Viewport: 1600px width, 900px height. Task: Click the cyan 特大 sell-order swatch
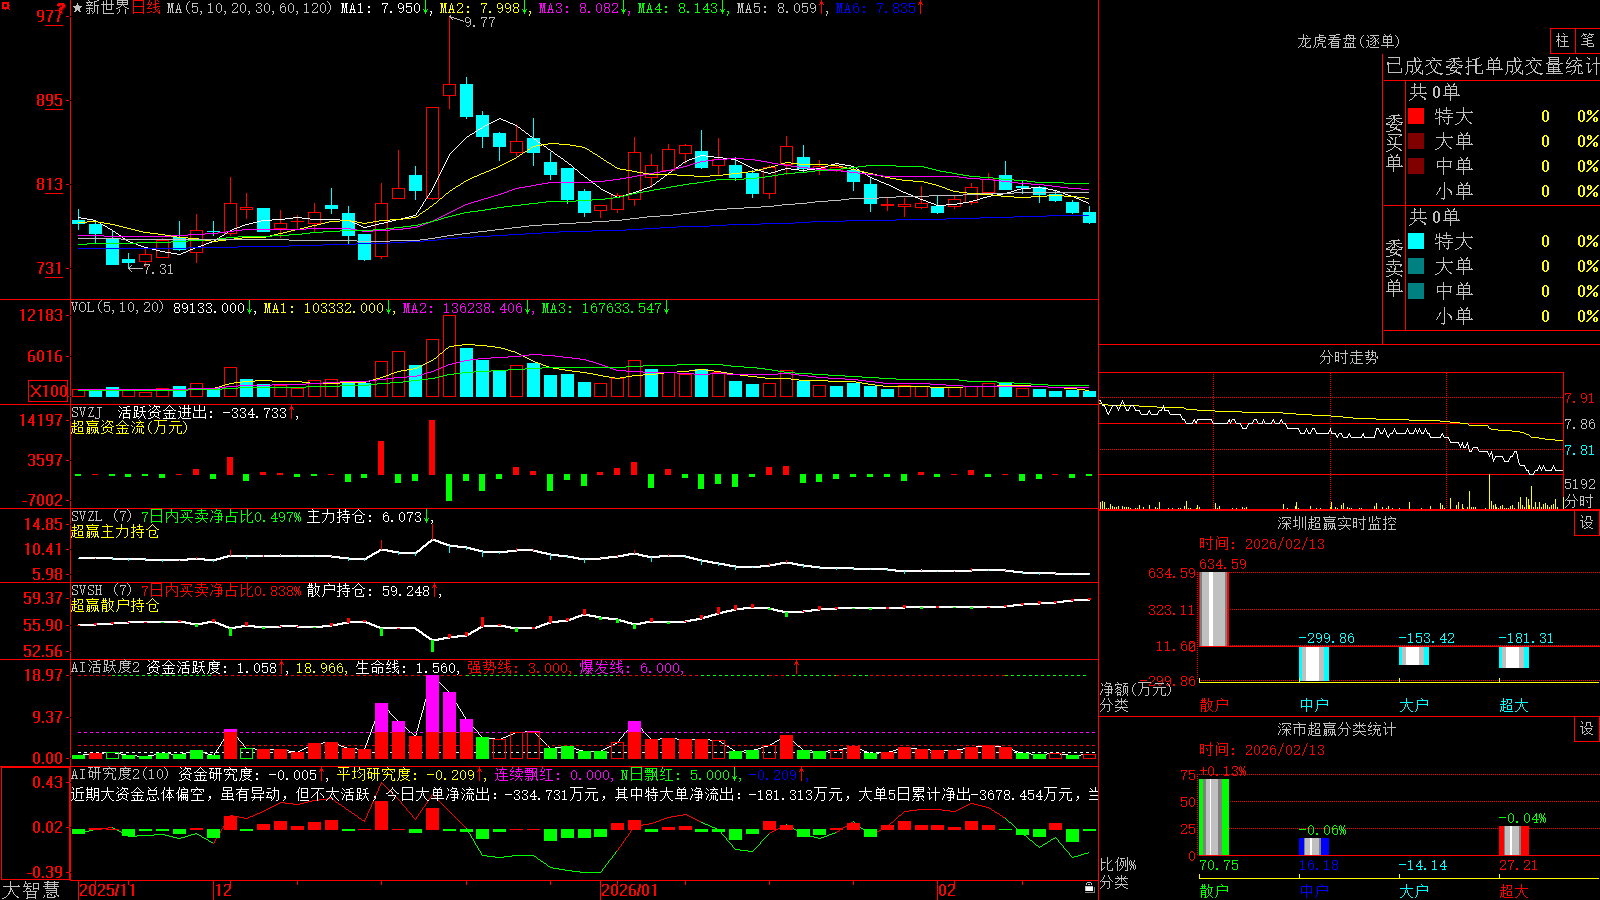[1416, 241]
